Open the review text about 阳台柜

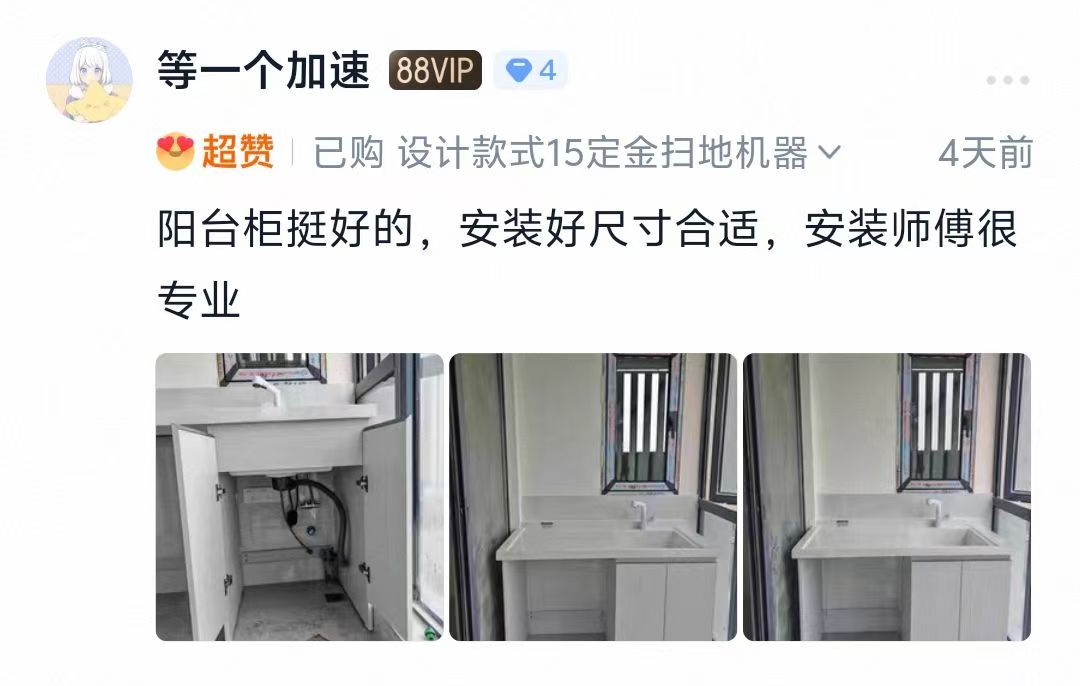pos(588,264)
